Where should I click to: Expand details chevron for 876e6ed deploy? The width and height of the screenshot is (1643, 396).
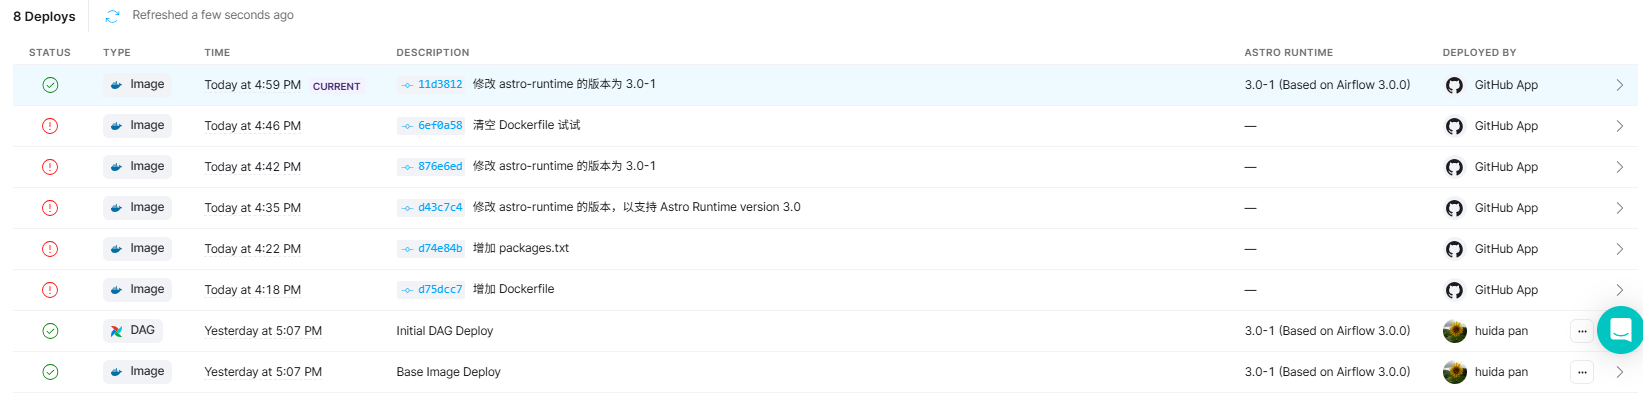point(1619,167)
